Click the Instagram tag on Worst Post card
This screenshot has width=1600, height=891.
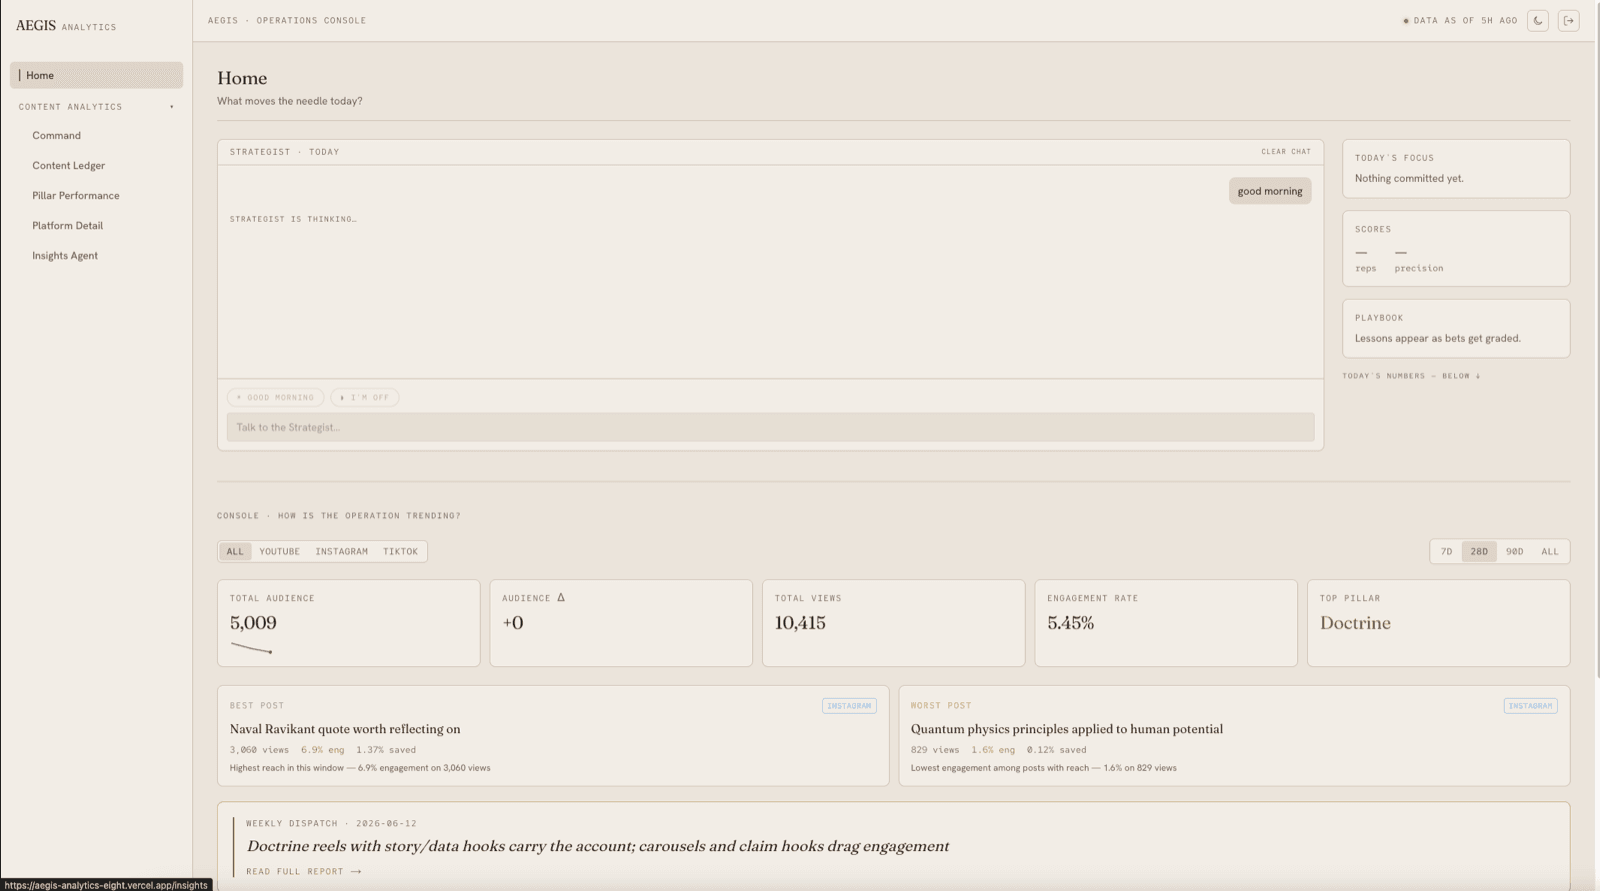1530,706
